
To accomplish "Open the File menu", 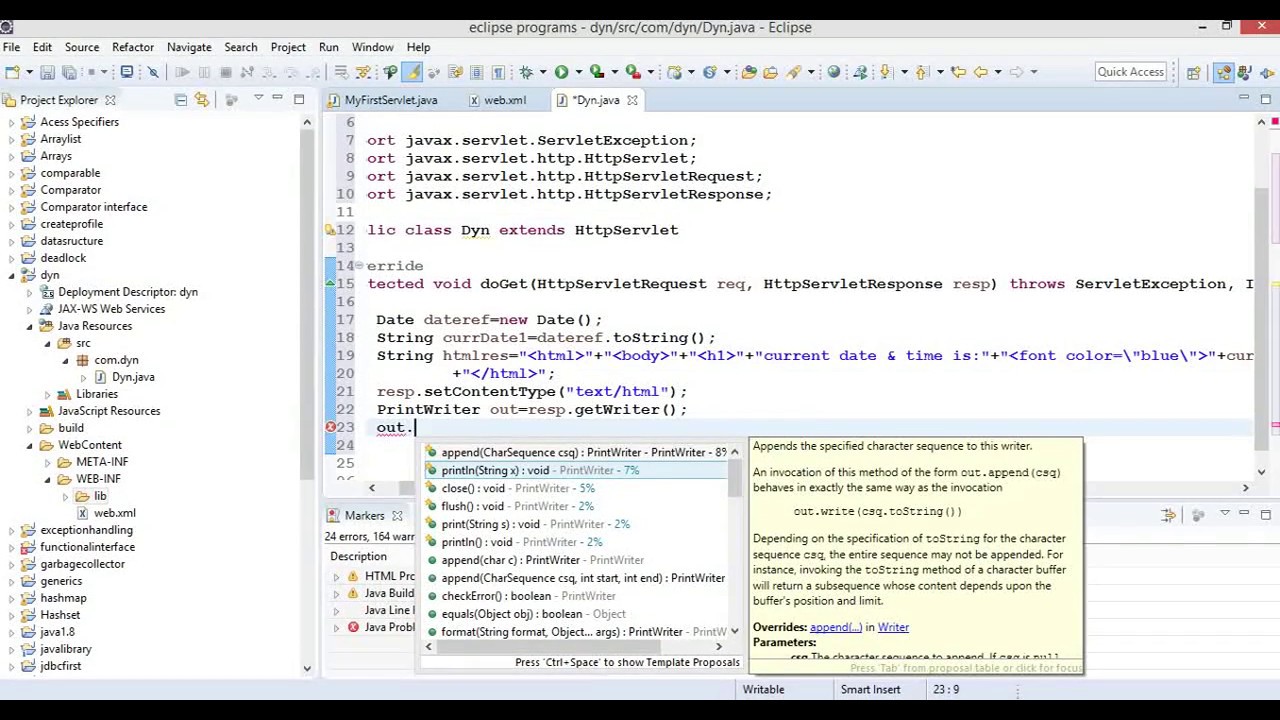I will coord(11,47).
